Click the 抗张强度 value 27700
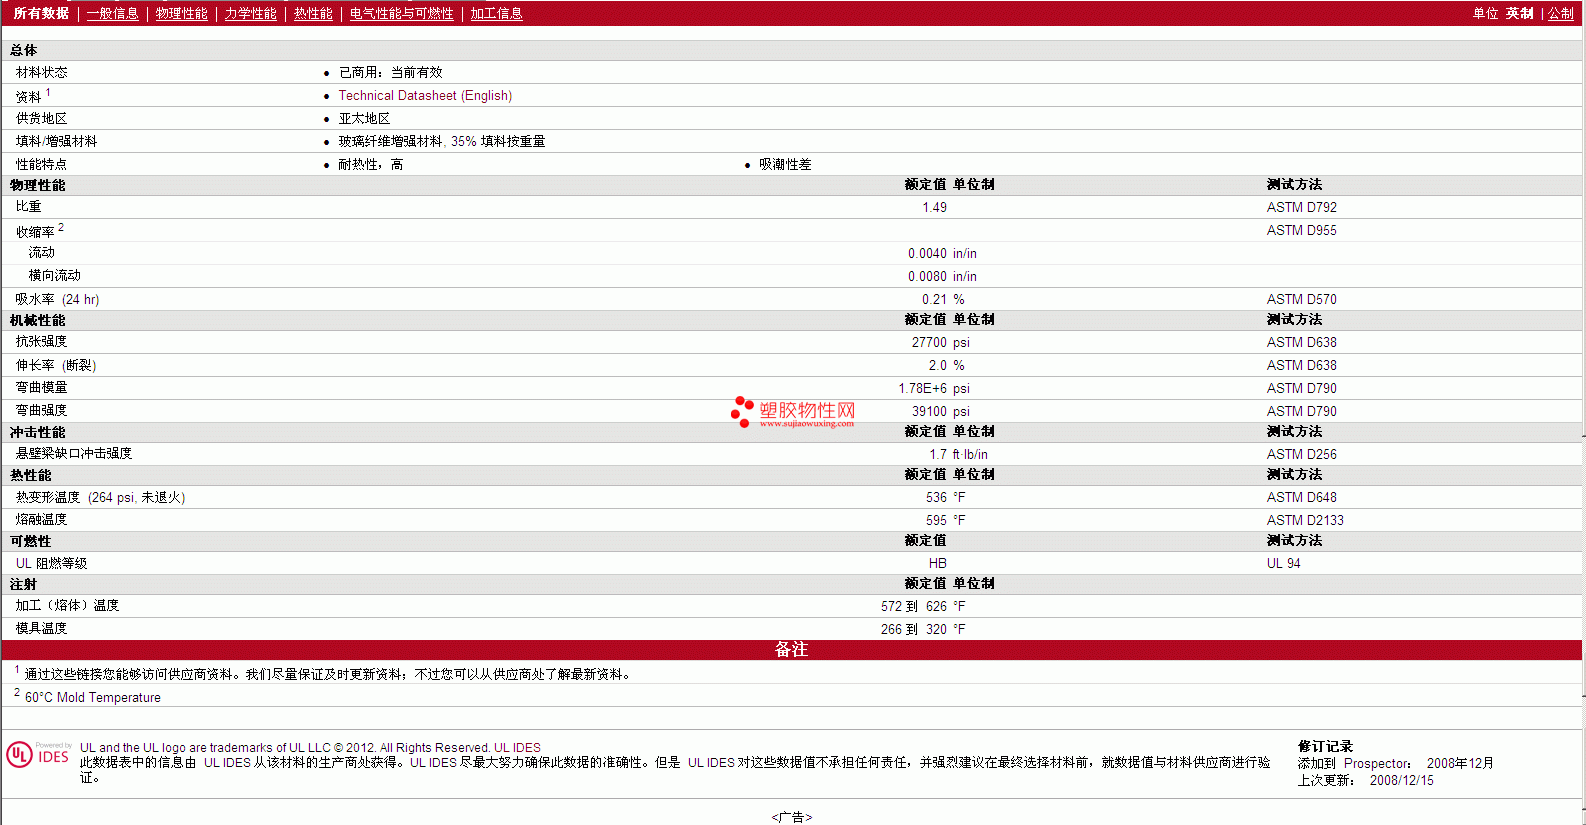This screenshot has height=825, width=1586. (929, 343)
